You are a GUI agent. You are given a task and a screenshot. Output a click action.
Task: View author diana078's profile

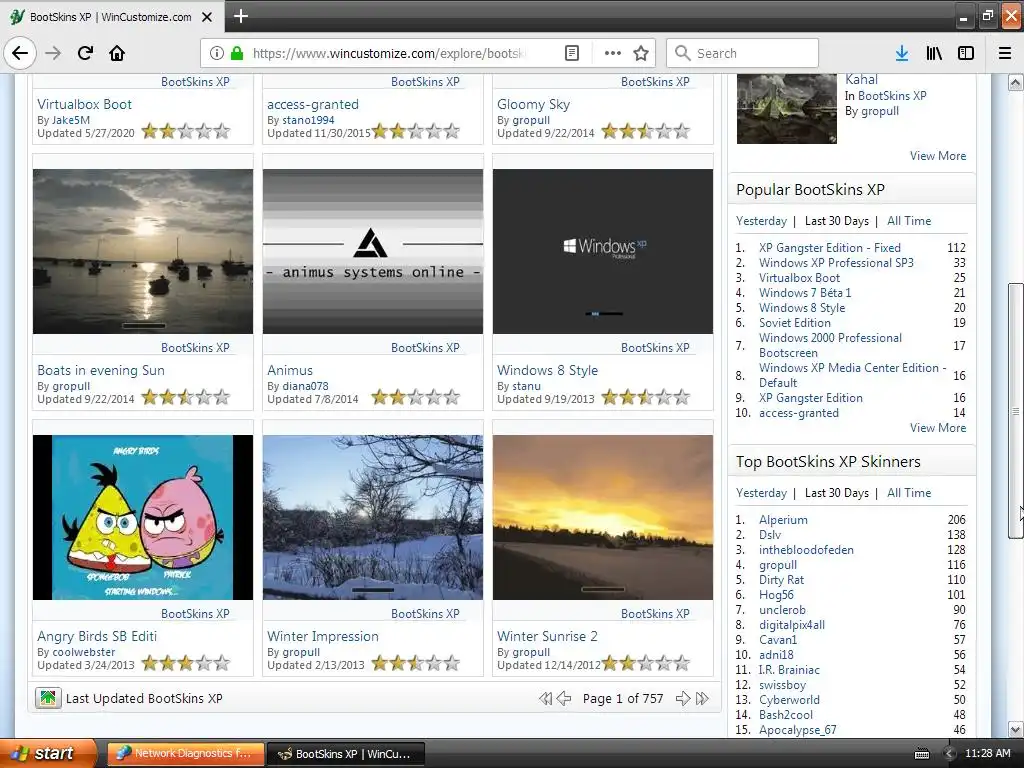[x=305, y=386]
